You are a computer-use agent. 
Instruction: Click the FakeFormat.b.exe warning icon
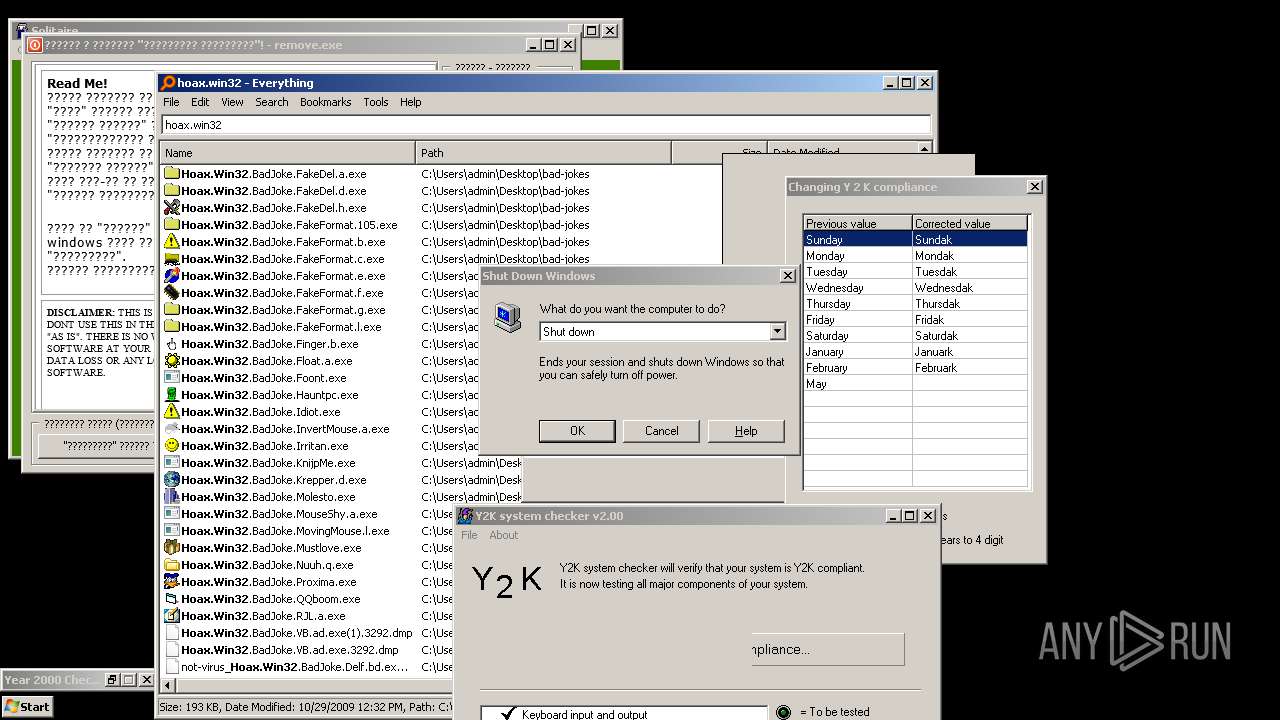(171, 242)
